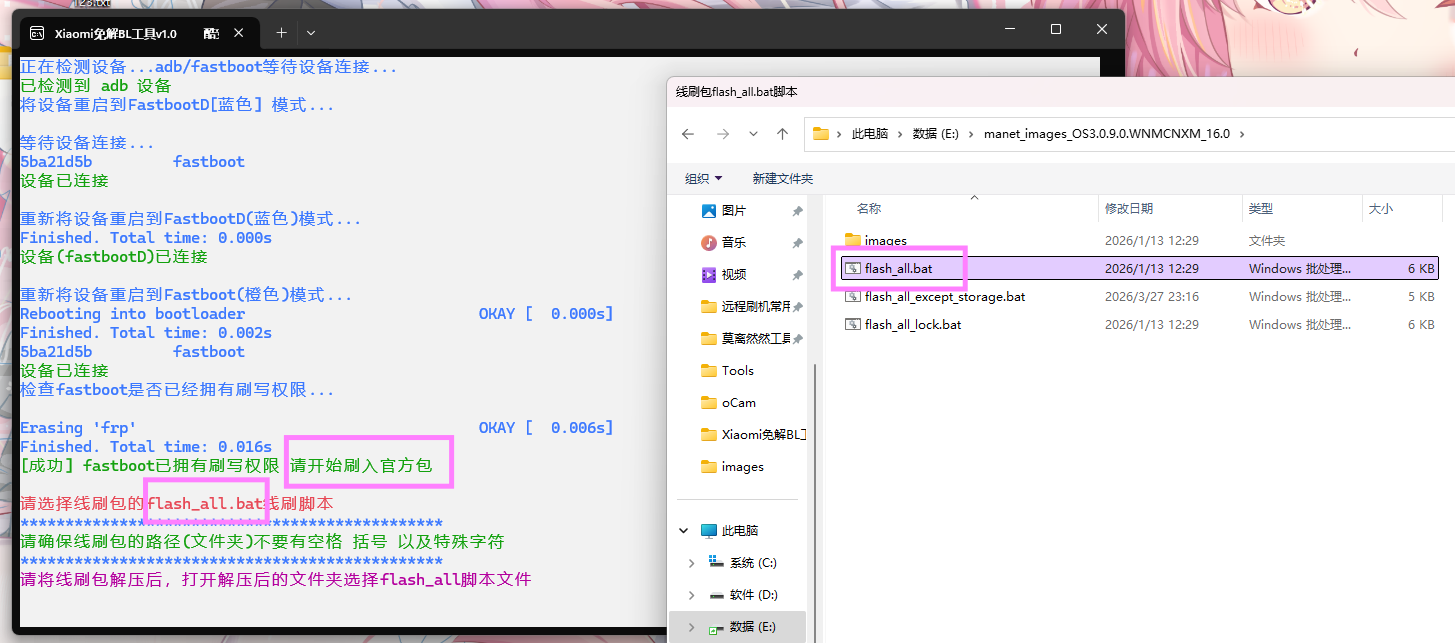This screenshot has height=643, width=1455.
Task: Select the Pictures (图片) quick access icon
Action: coord(708,211)
